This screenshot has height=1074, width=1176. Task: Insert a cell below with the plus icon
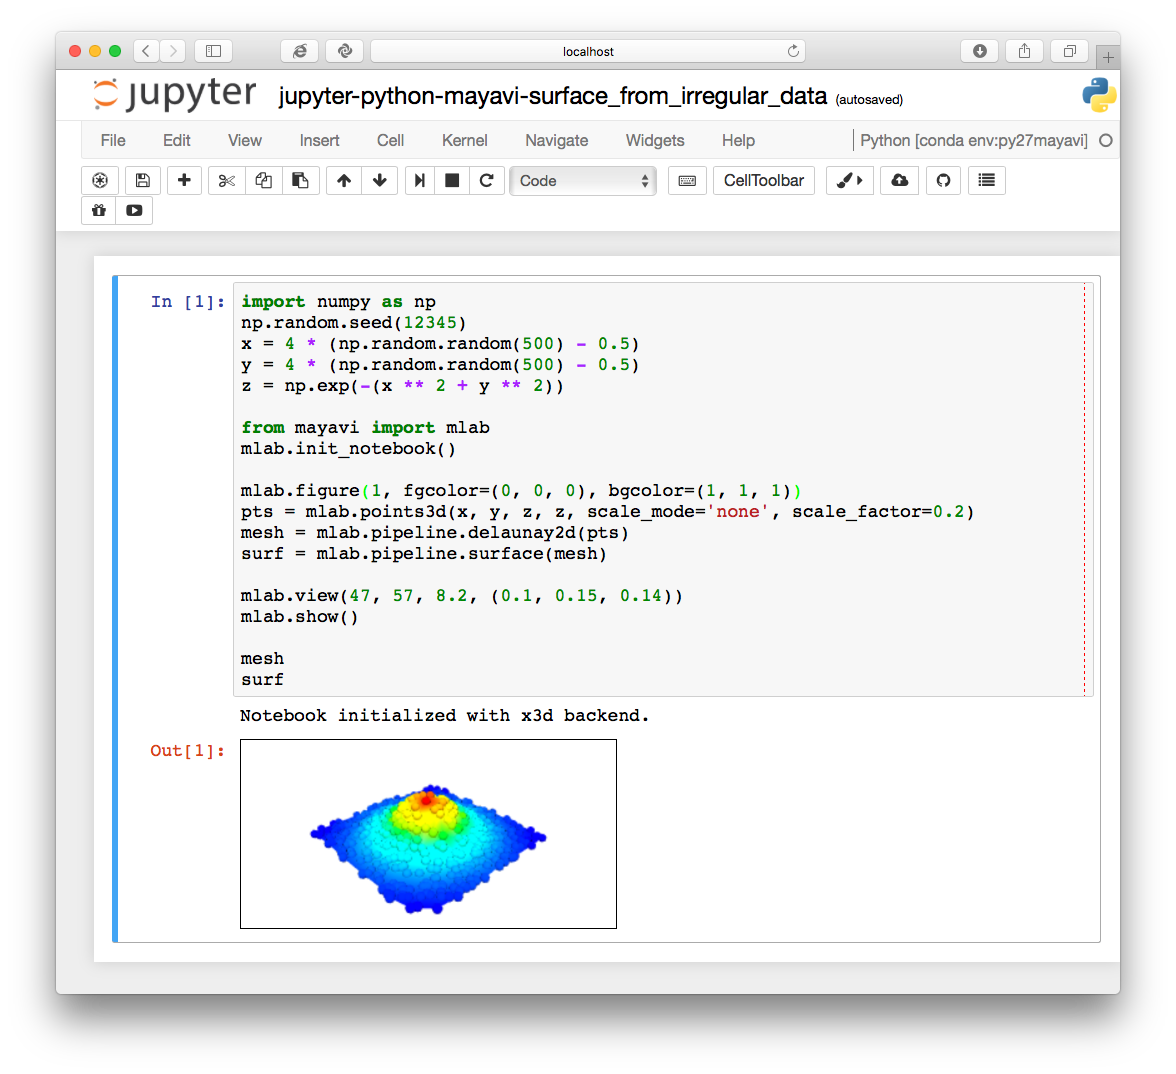click(184, 181)
